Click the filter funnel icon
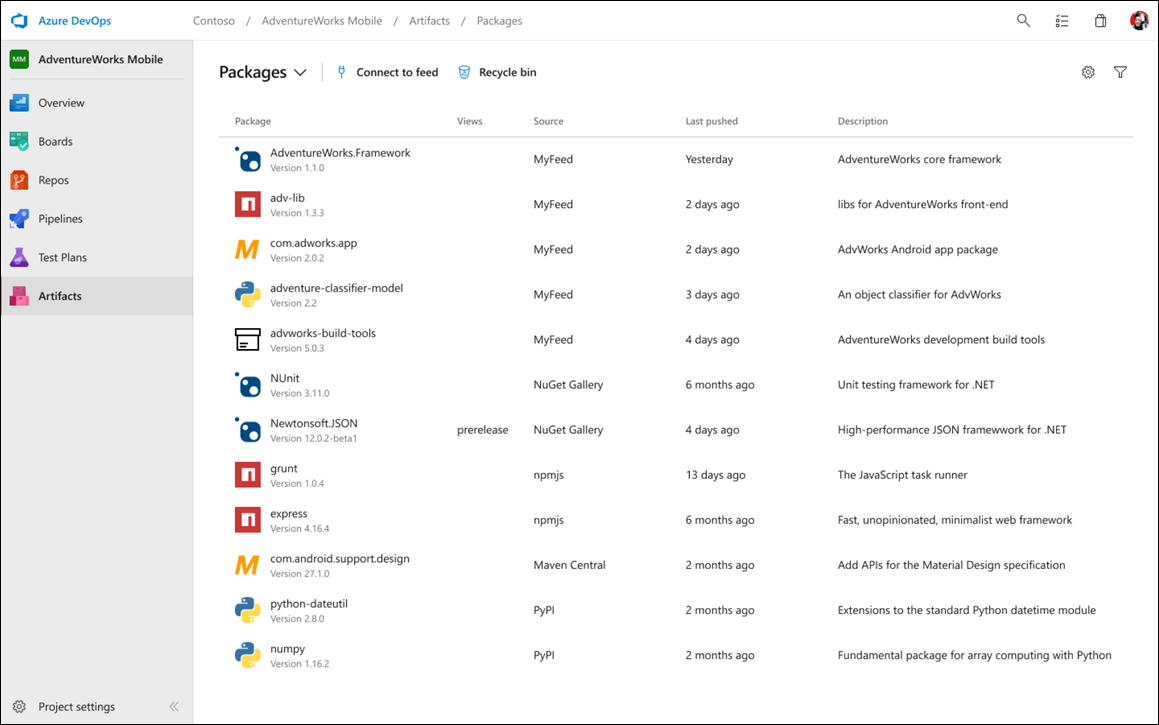This screenshot has height=725, width=1159. pos(1120,72)
